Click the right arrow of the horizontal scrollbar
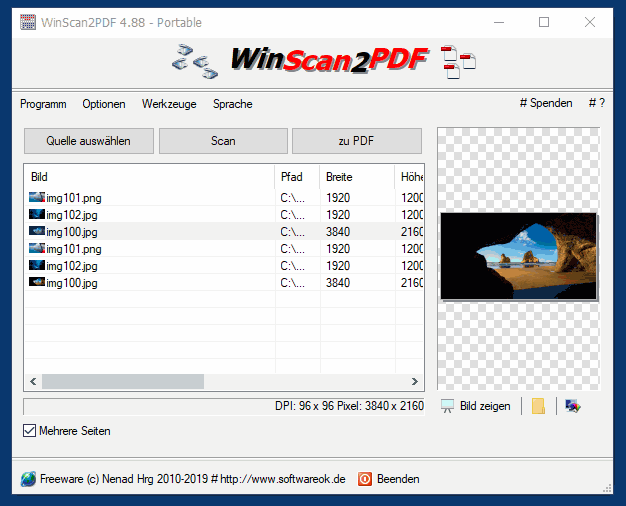Viewport: 626px width, 506px height. 415,381
